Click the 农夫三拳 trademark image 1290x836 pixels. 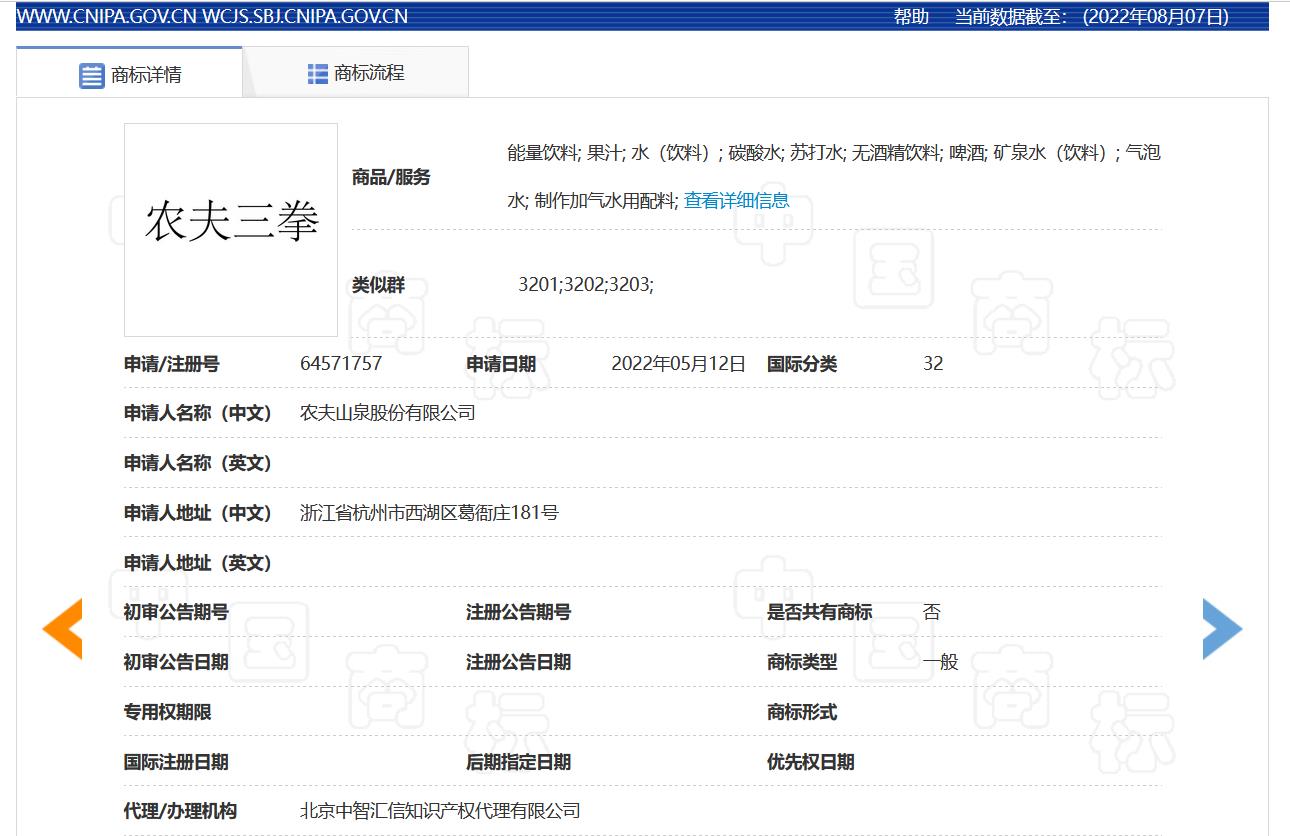pos(231,229)
